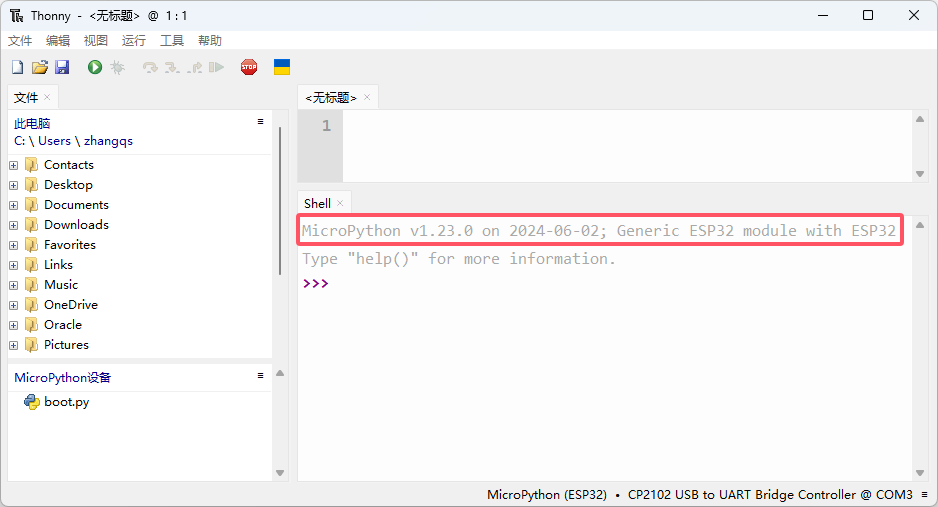Viewport: 938px width, 507px height.
Task: Navigate to zhangqs in the path
Action: pos(108,141)
